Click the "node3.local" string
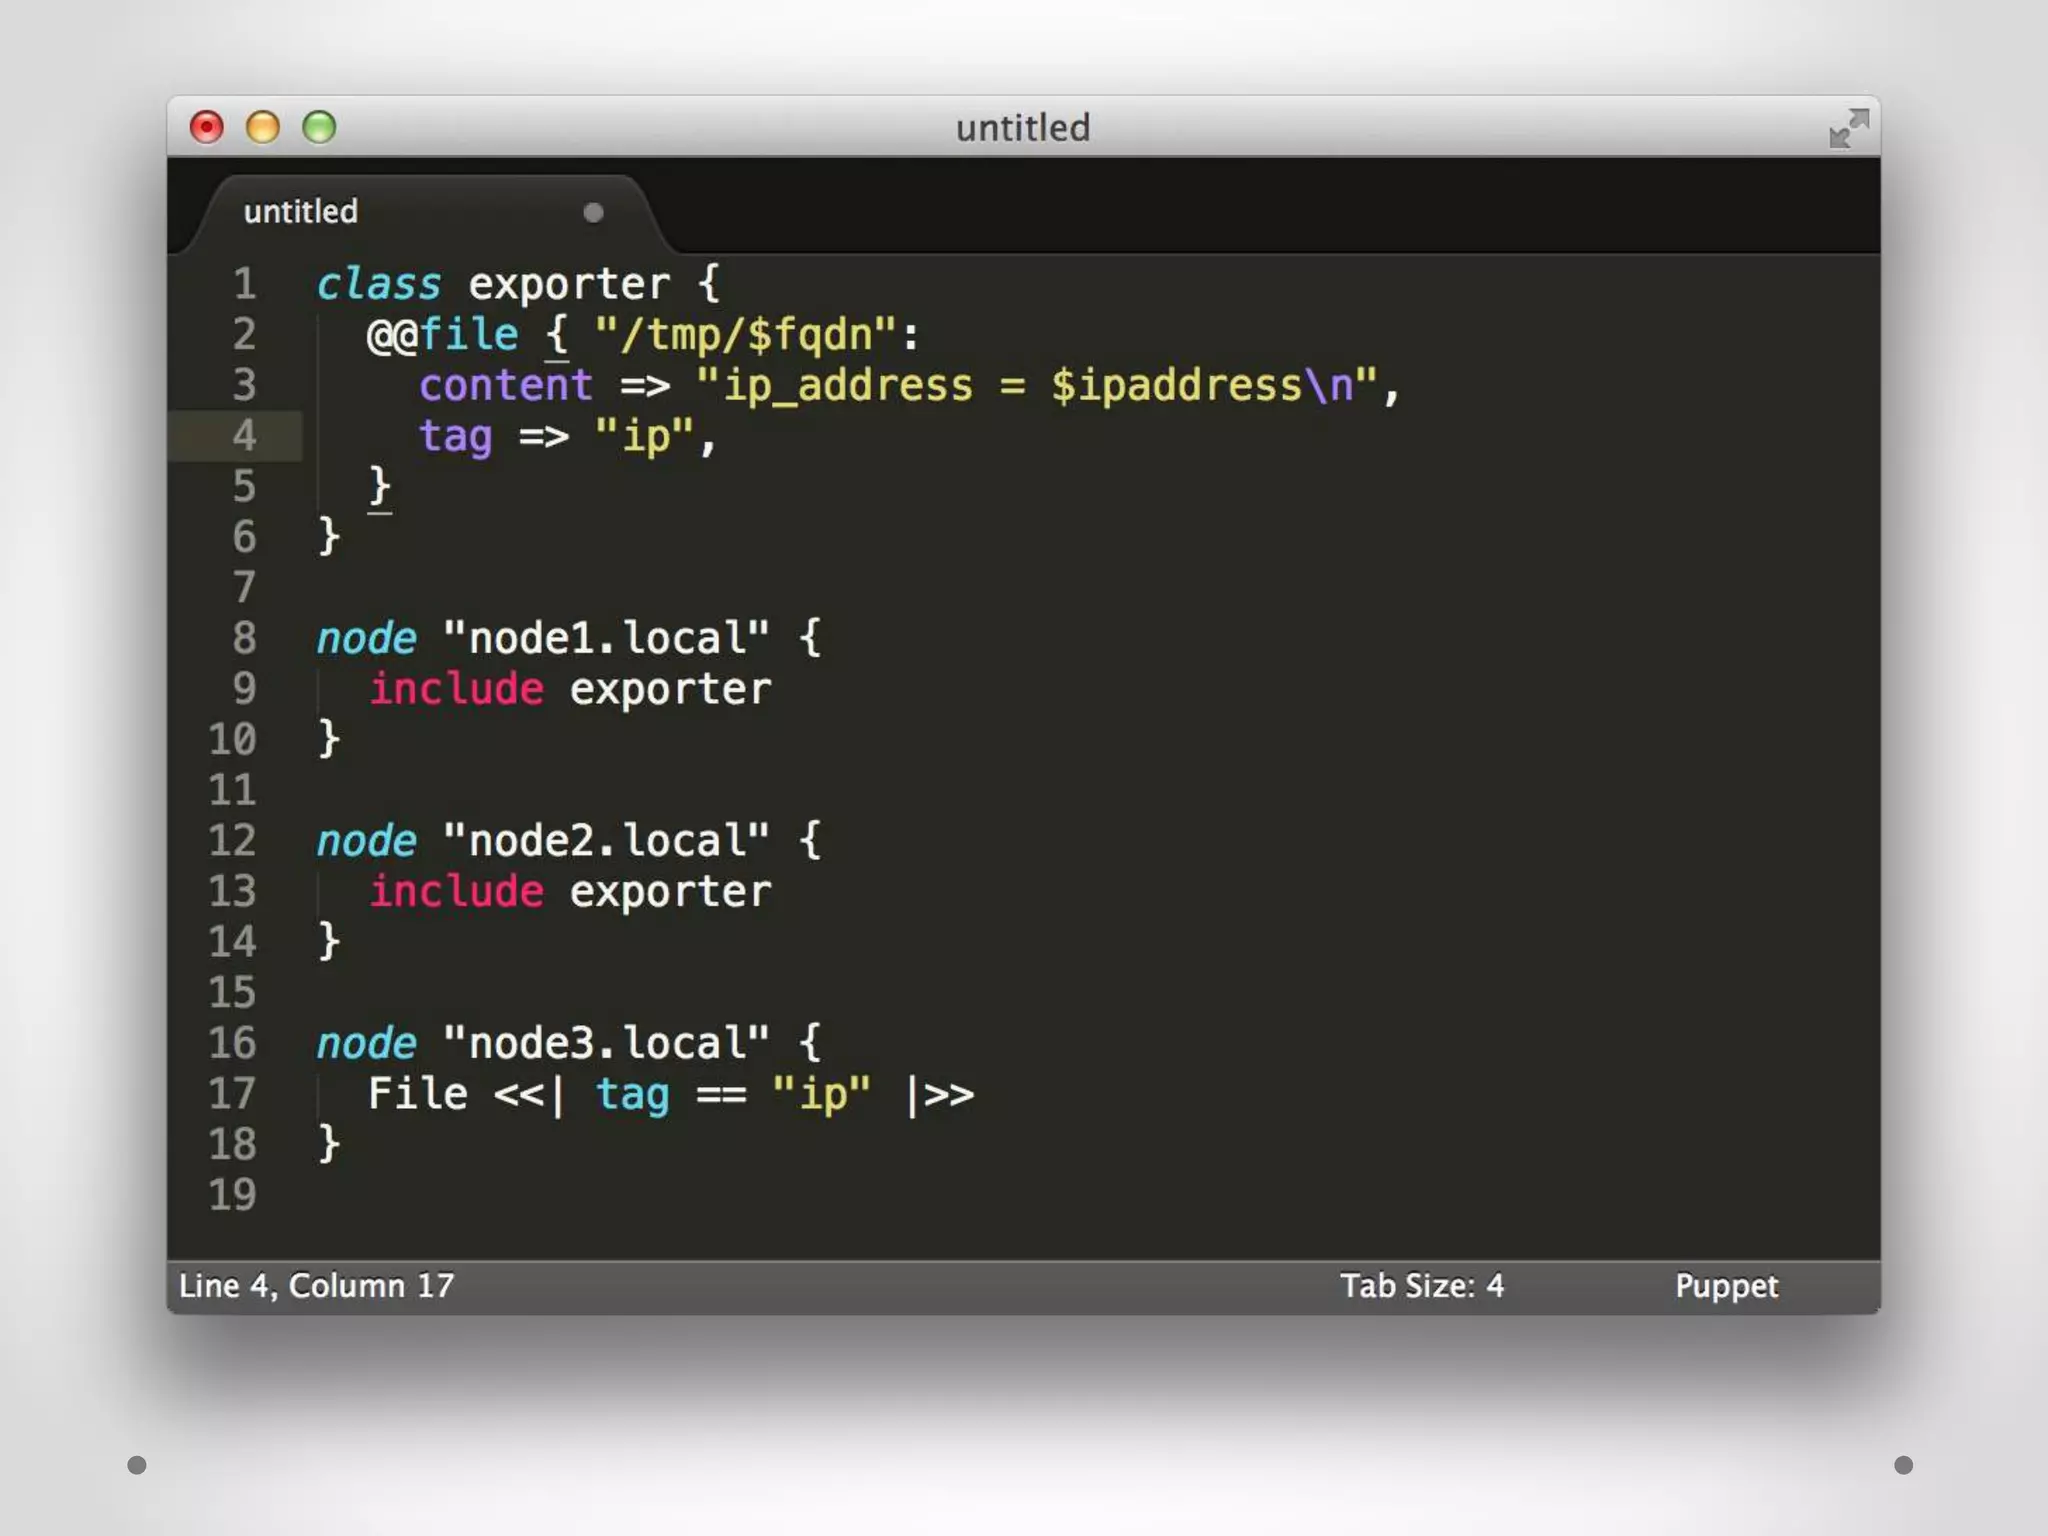 [x=606, y=1043]
